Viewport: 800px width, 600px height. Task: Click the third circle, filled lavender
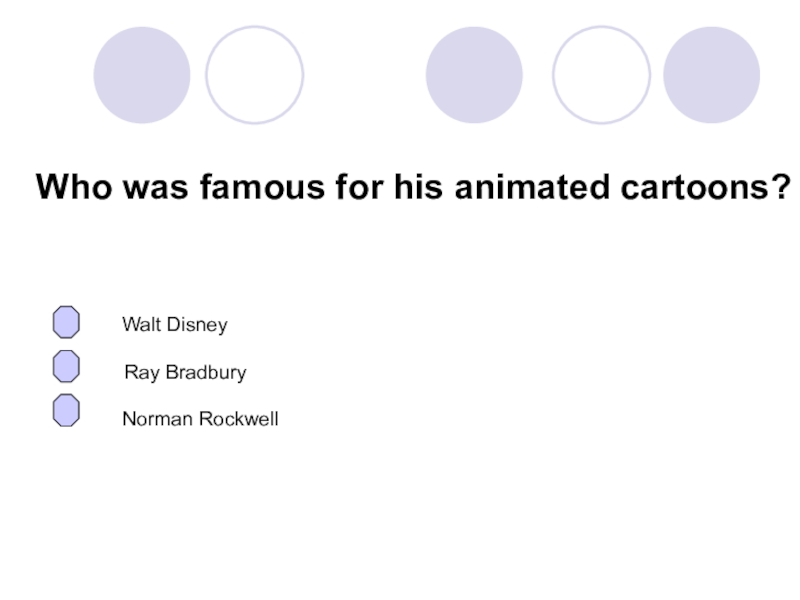[x=474, y=75]
